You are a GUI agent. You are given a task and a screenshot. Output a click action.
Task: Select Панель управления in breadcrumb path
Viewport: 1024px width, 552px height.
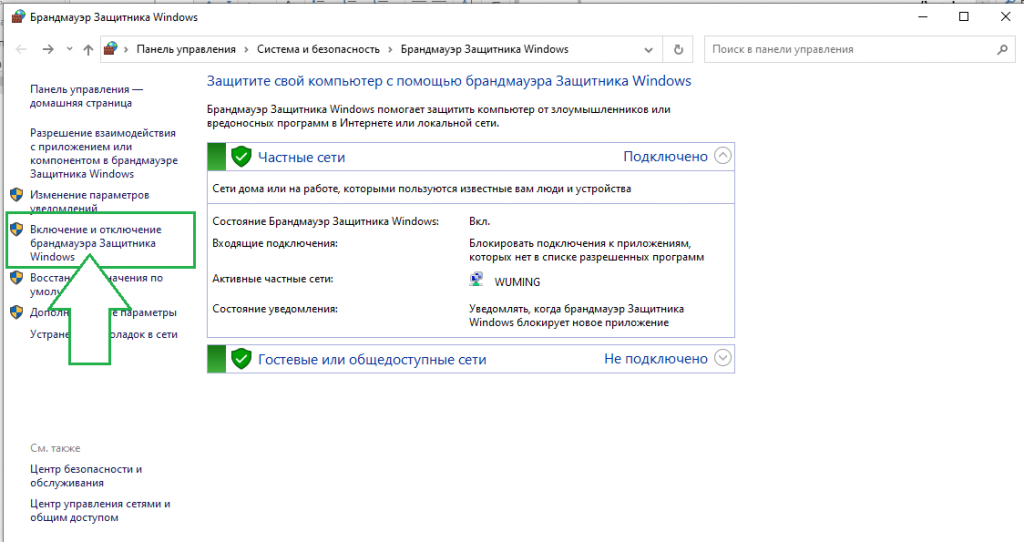click(x=185, y=49)
